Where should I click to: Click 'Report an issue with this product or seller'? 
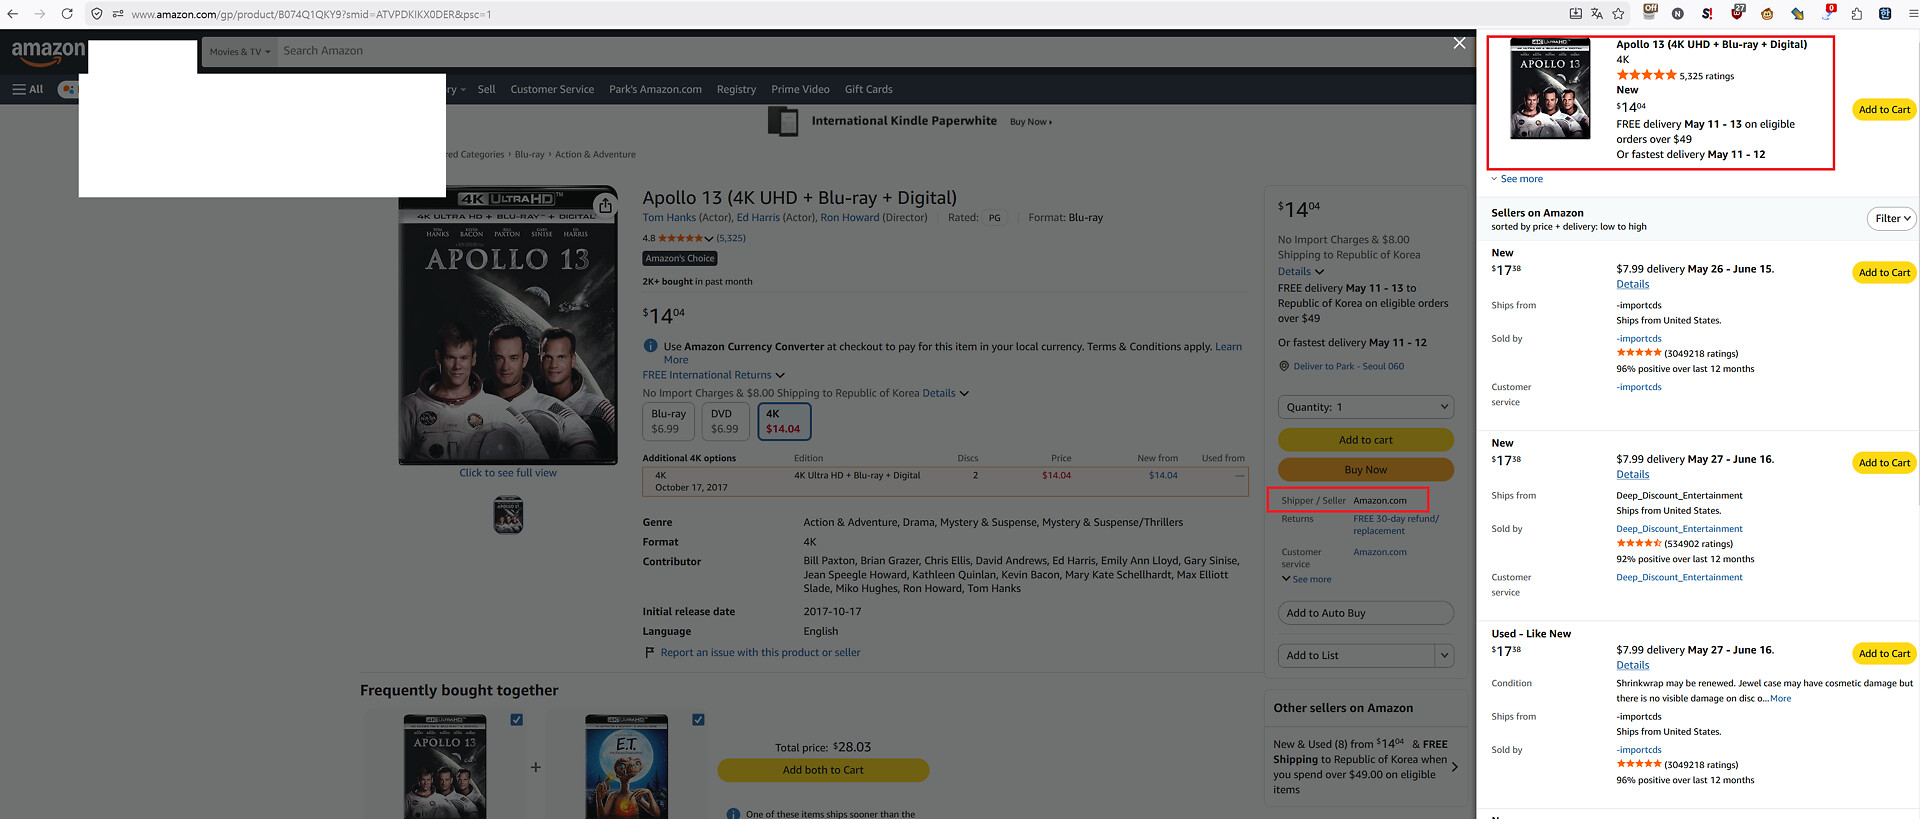pos(760,653)
